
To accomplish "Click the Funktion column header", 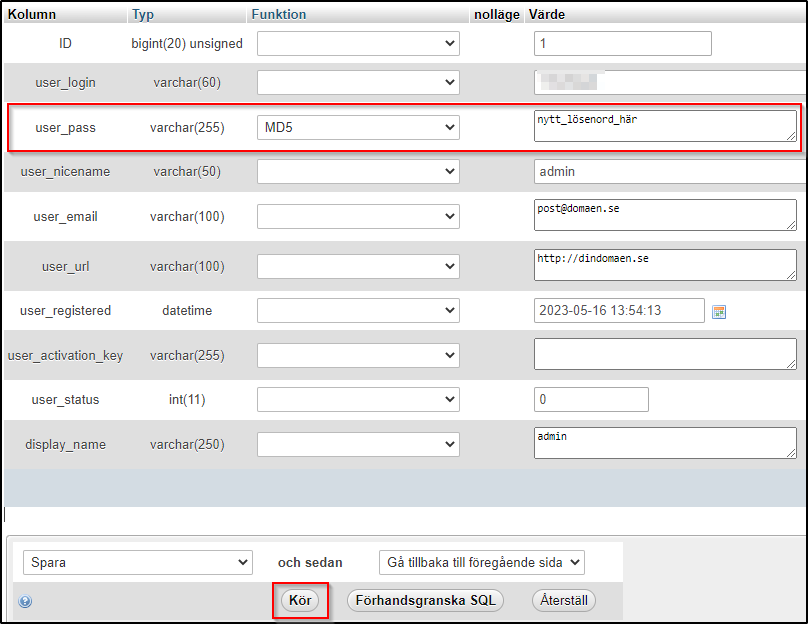I will pyautogui.click(x=279, y=15).
